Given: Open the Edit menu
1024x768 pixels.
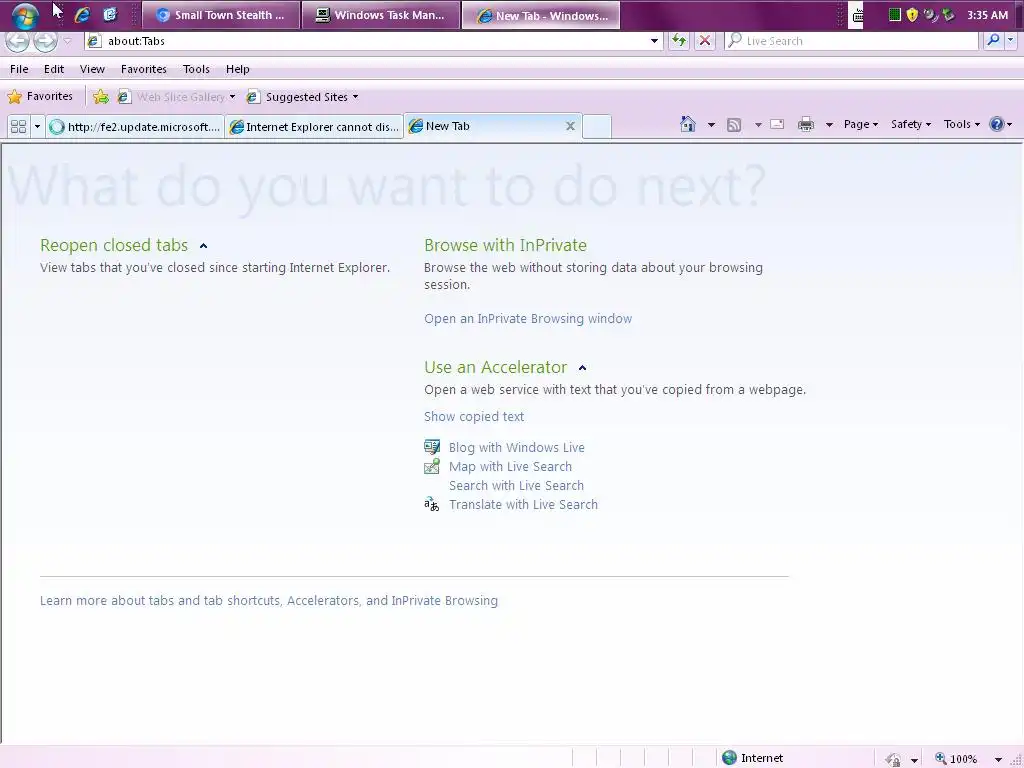Looking at the screenshot, I should click(54, 69).
